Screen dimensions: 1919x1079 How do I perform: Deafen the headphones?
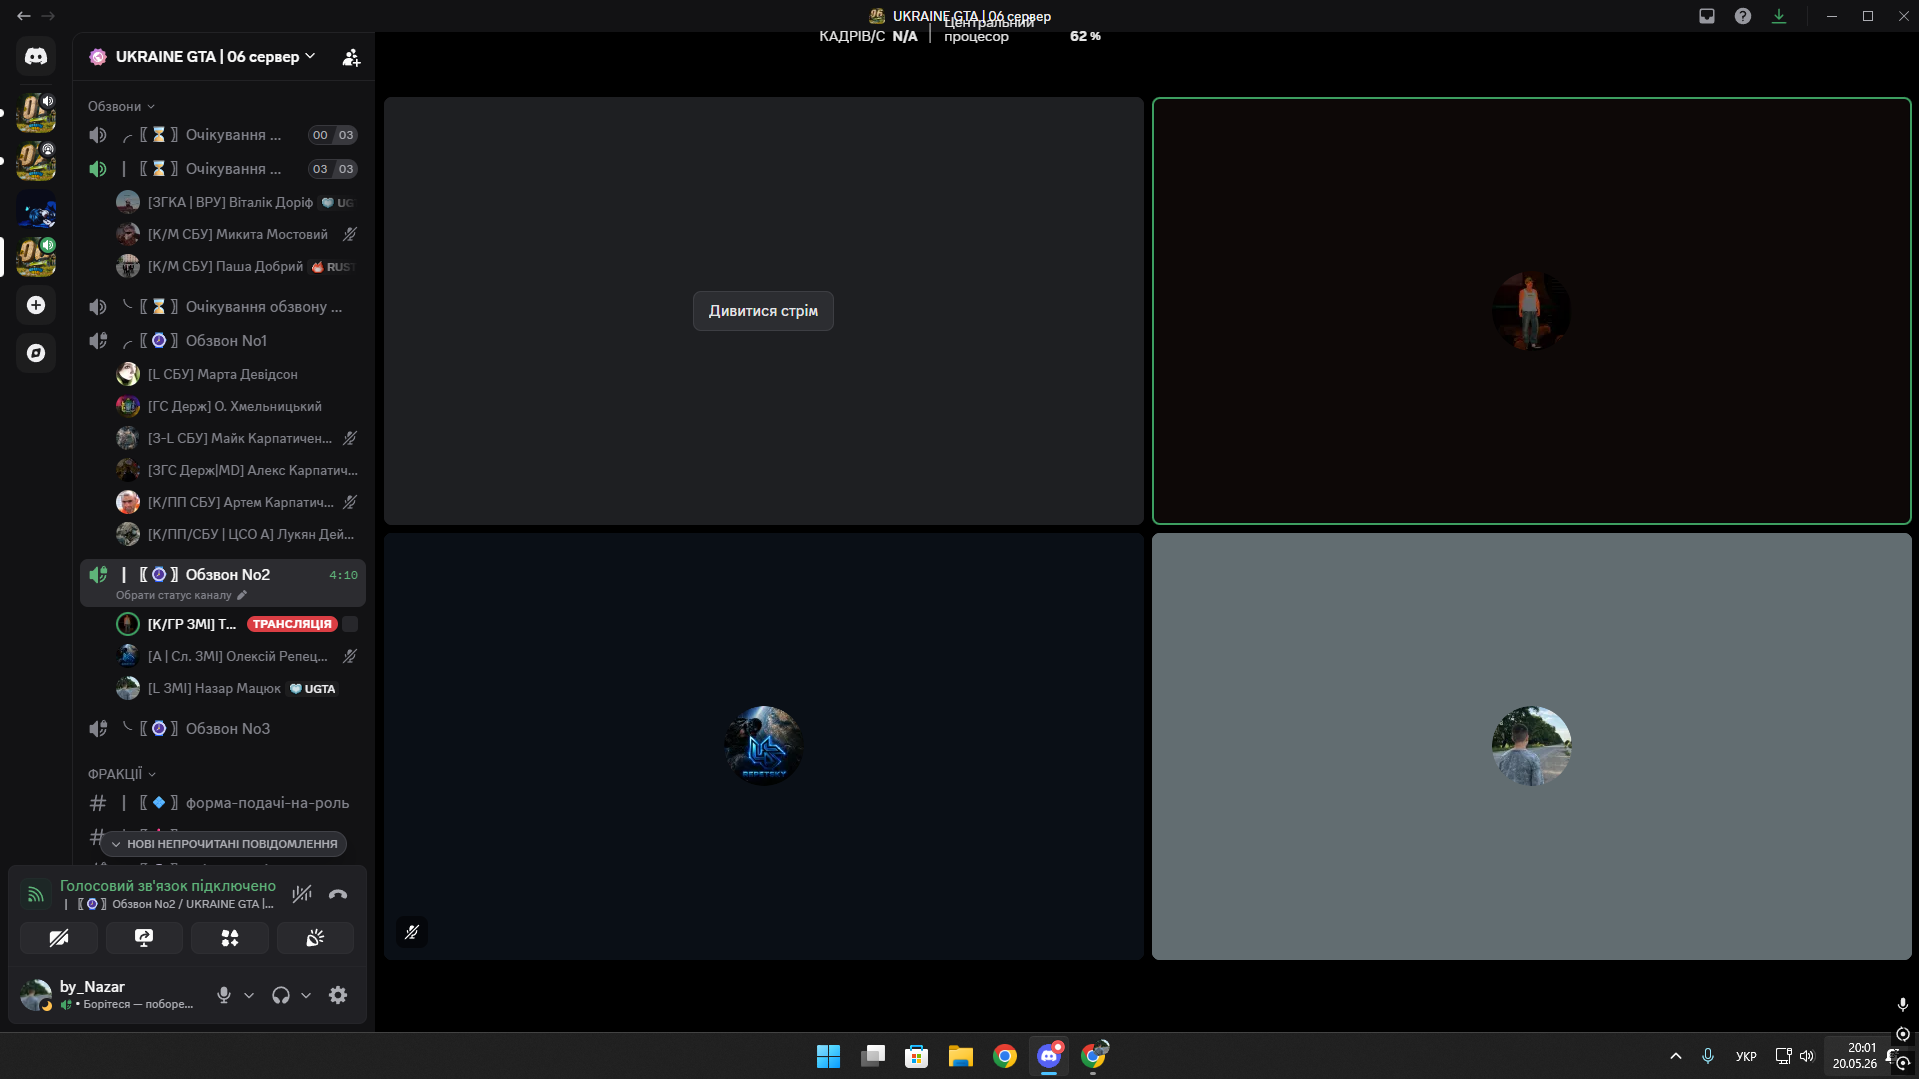click(x=281, y=995)
